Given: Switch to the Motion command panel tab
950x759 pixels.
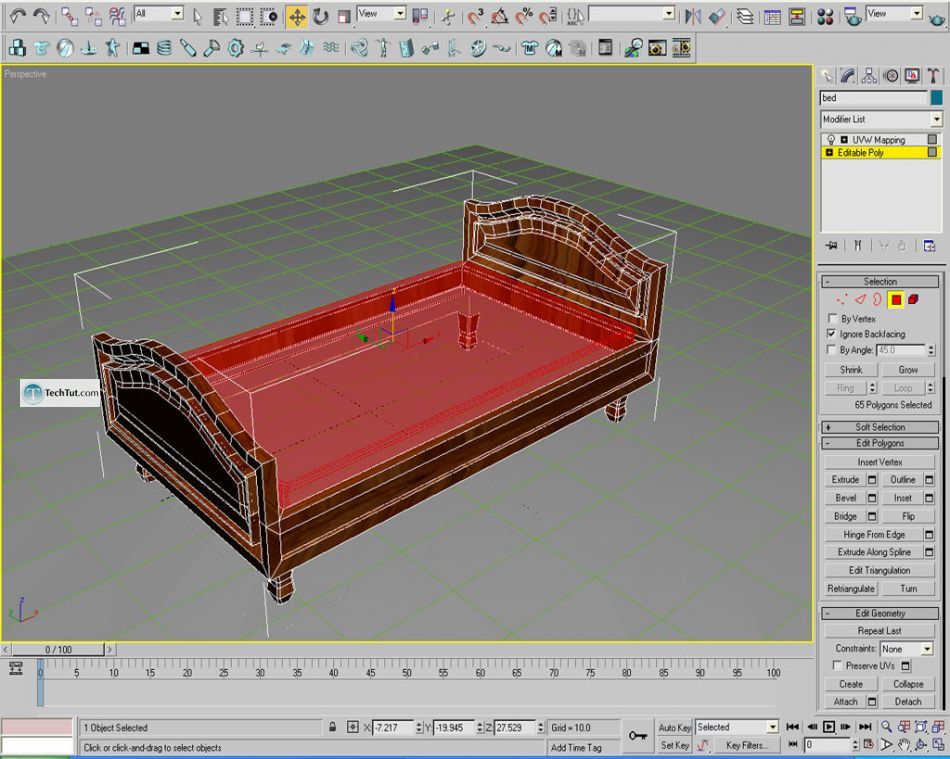Looking at the screenshot, I should [891, 76].
